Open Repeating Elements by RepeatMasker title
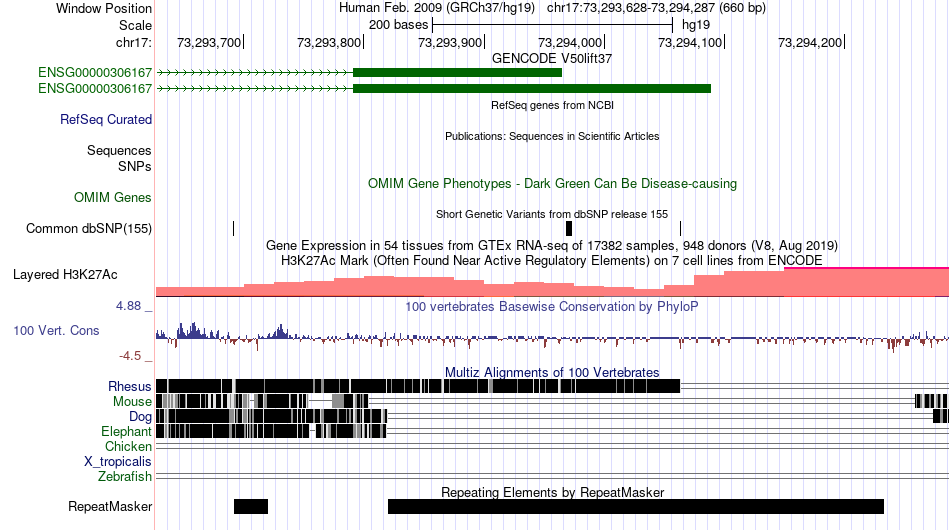The image size is (950, 530). pyautogui.click(x=553, y=492)
